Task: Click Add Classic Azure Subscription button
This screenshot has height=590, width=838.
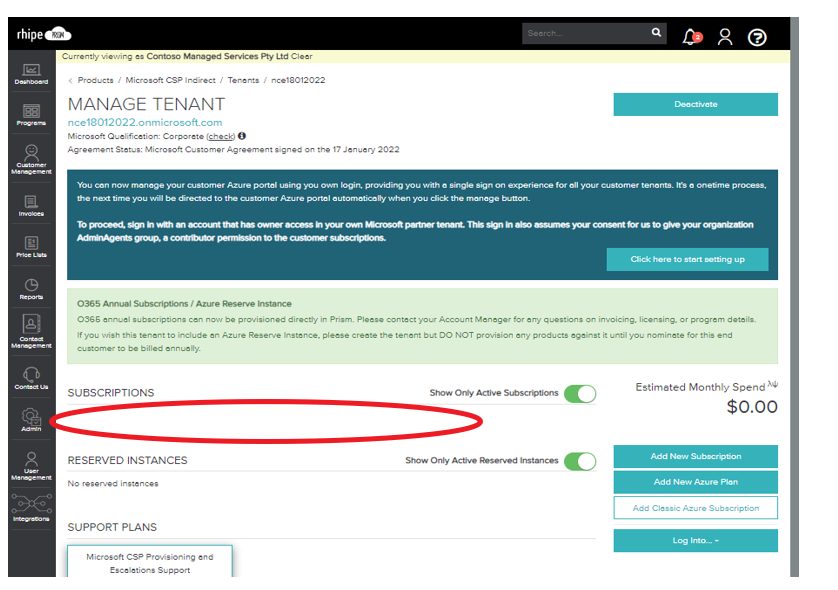Action: click(695, 508)
